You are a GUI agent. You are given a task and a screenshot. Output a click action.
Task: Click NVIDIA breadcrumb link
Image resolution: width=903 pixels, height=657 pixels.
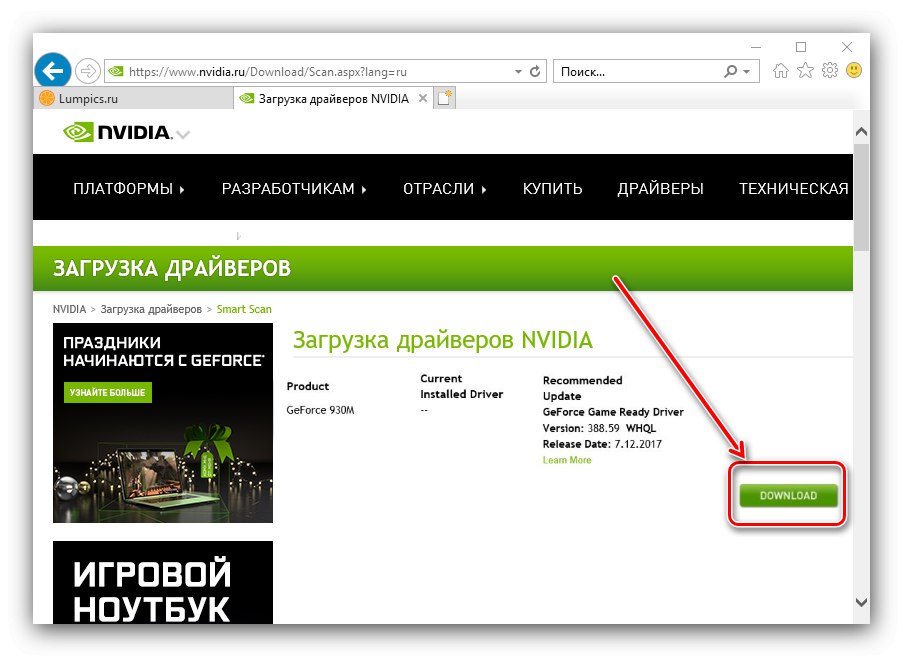(69, 309)
